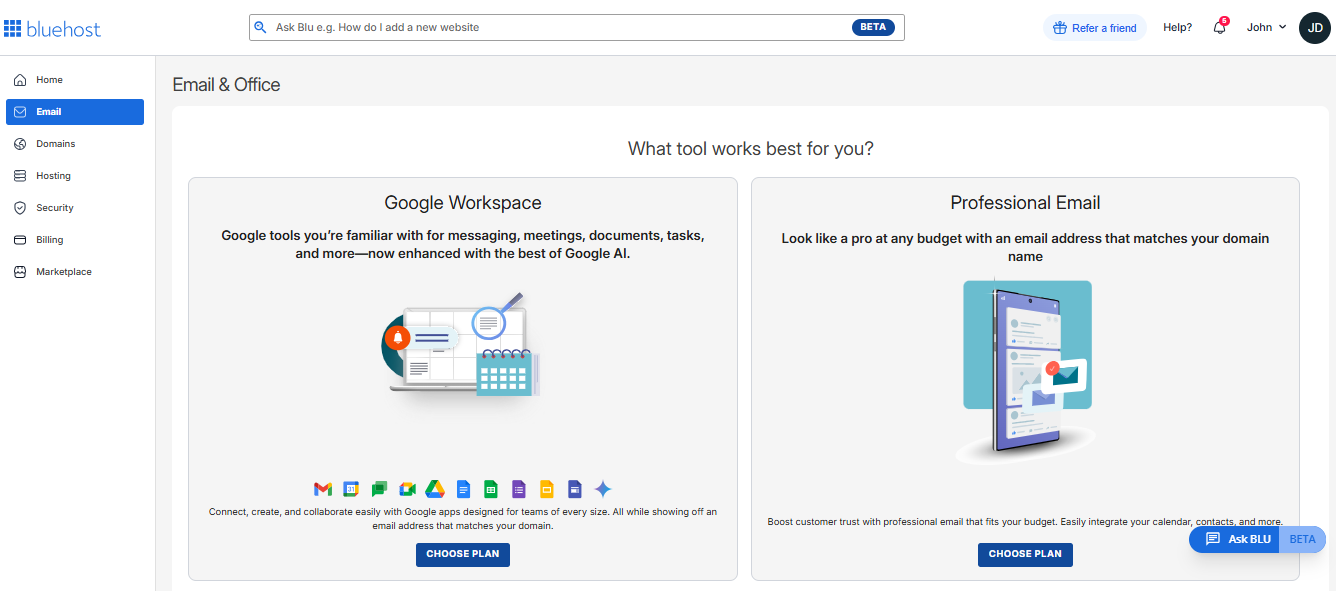This screenshot has height=591, width=1336.
Task: Click the Google Sheets icon
Action: [x=490, y=489]
